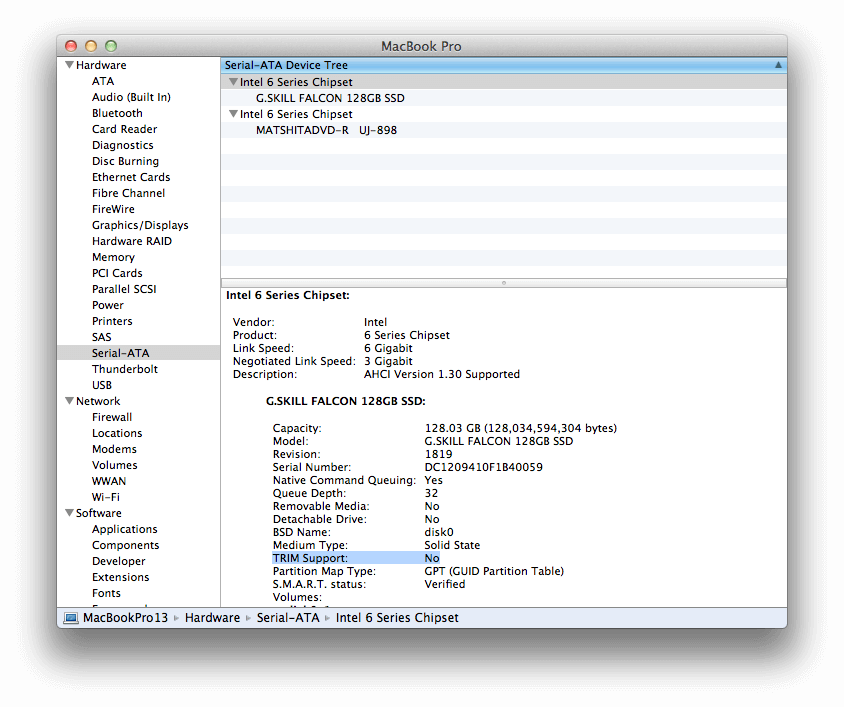
Task: Select G.SKILL FALCON 128GB SSD device
Action: click(x=330, y=98)
